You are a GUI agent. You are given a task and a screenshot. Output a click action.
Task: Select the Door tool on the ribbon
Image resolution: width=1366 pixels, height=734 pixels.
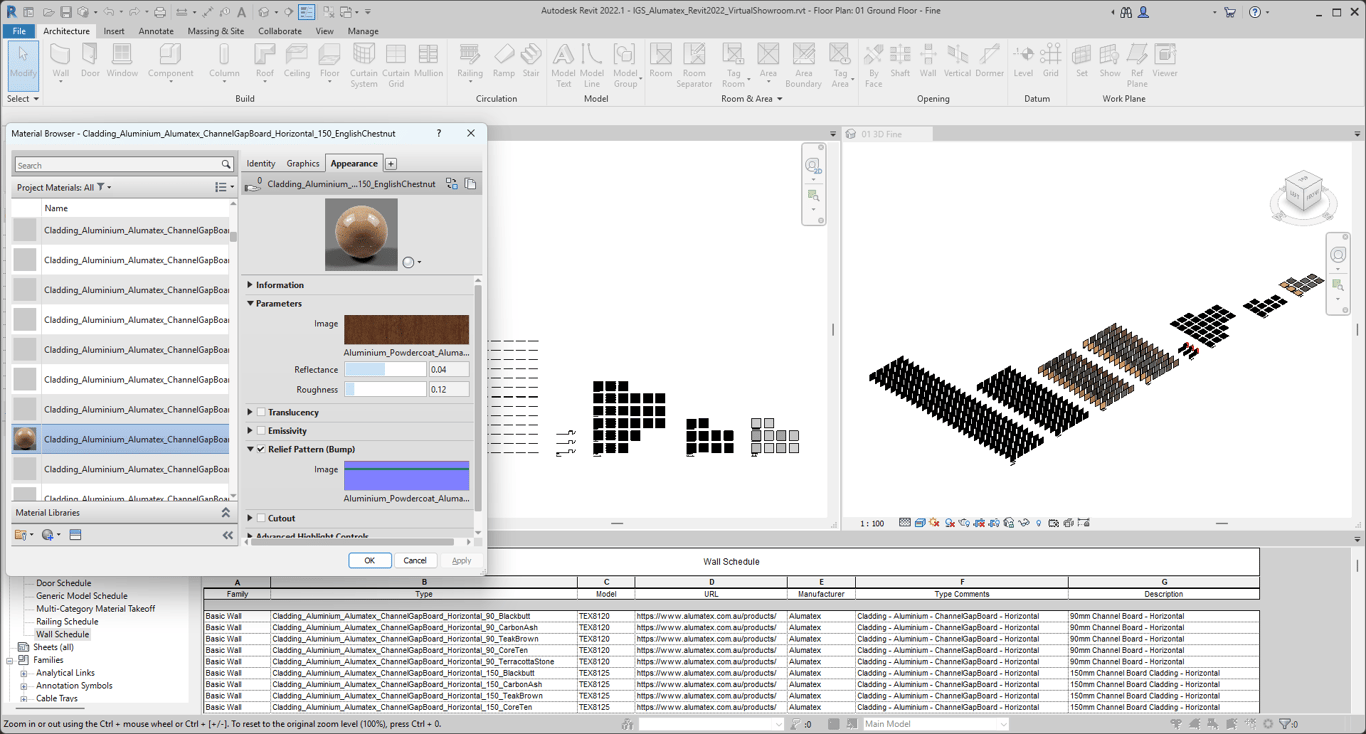pos(89,60)
